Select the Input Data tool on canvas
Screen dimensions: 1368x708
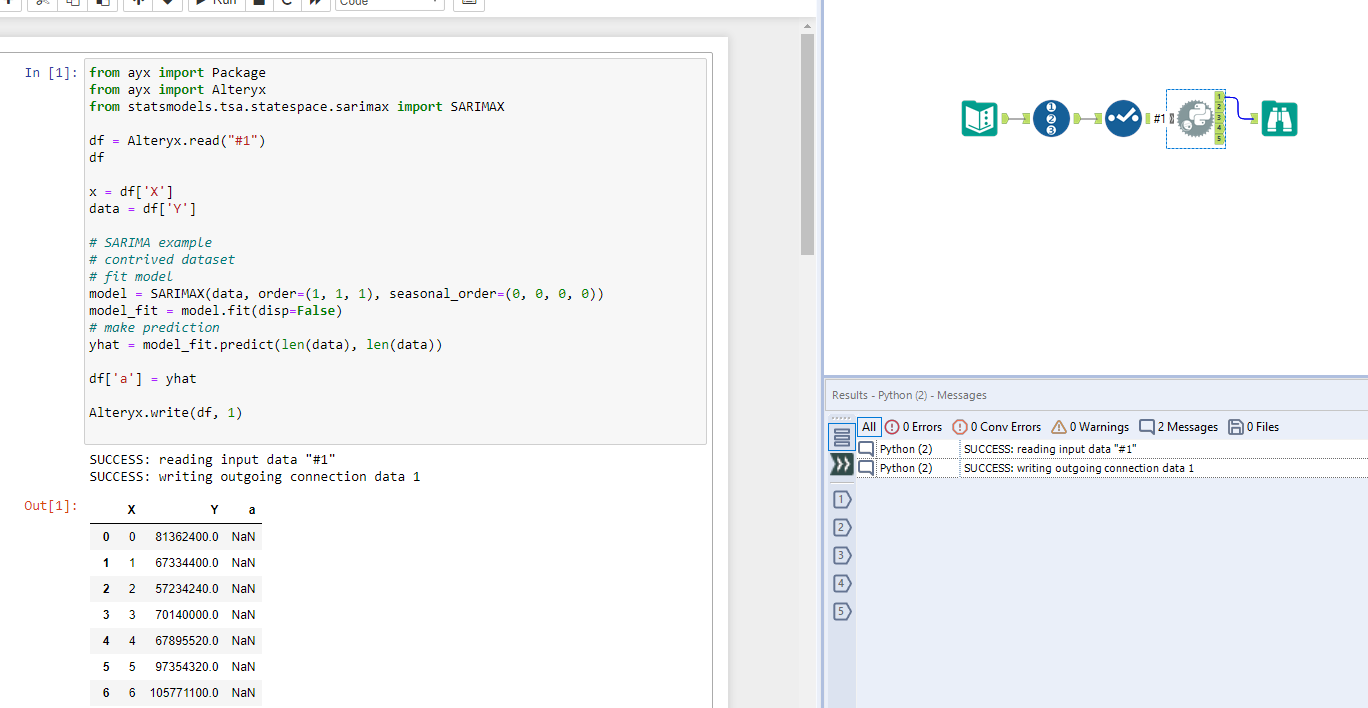[x=979, y=119]
